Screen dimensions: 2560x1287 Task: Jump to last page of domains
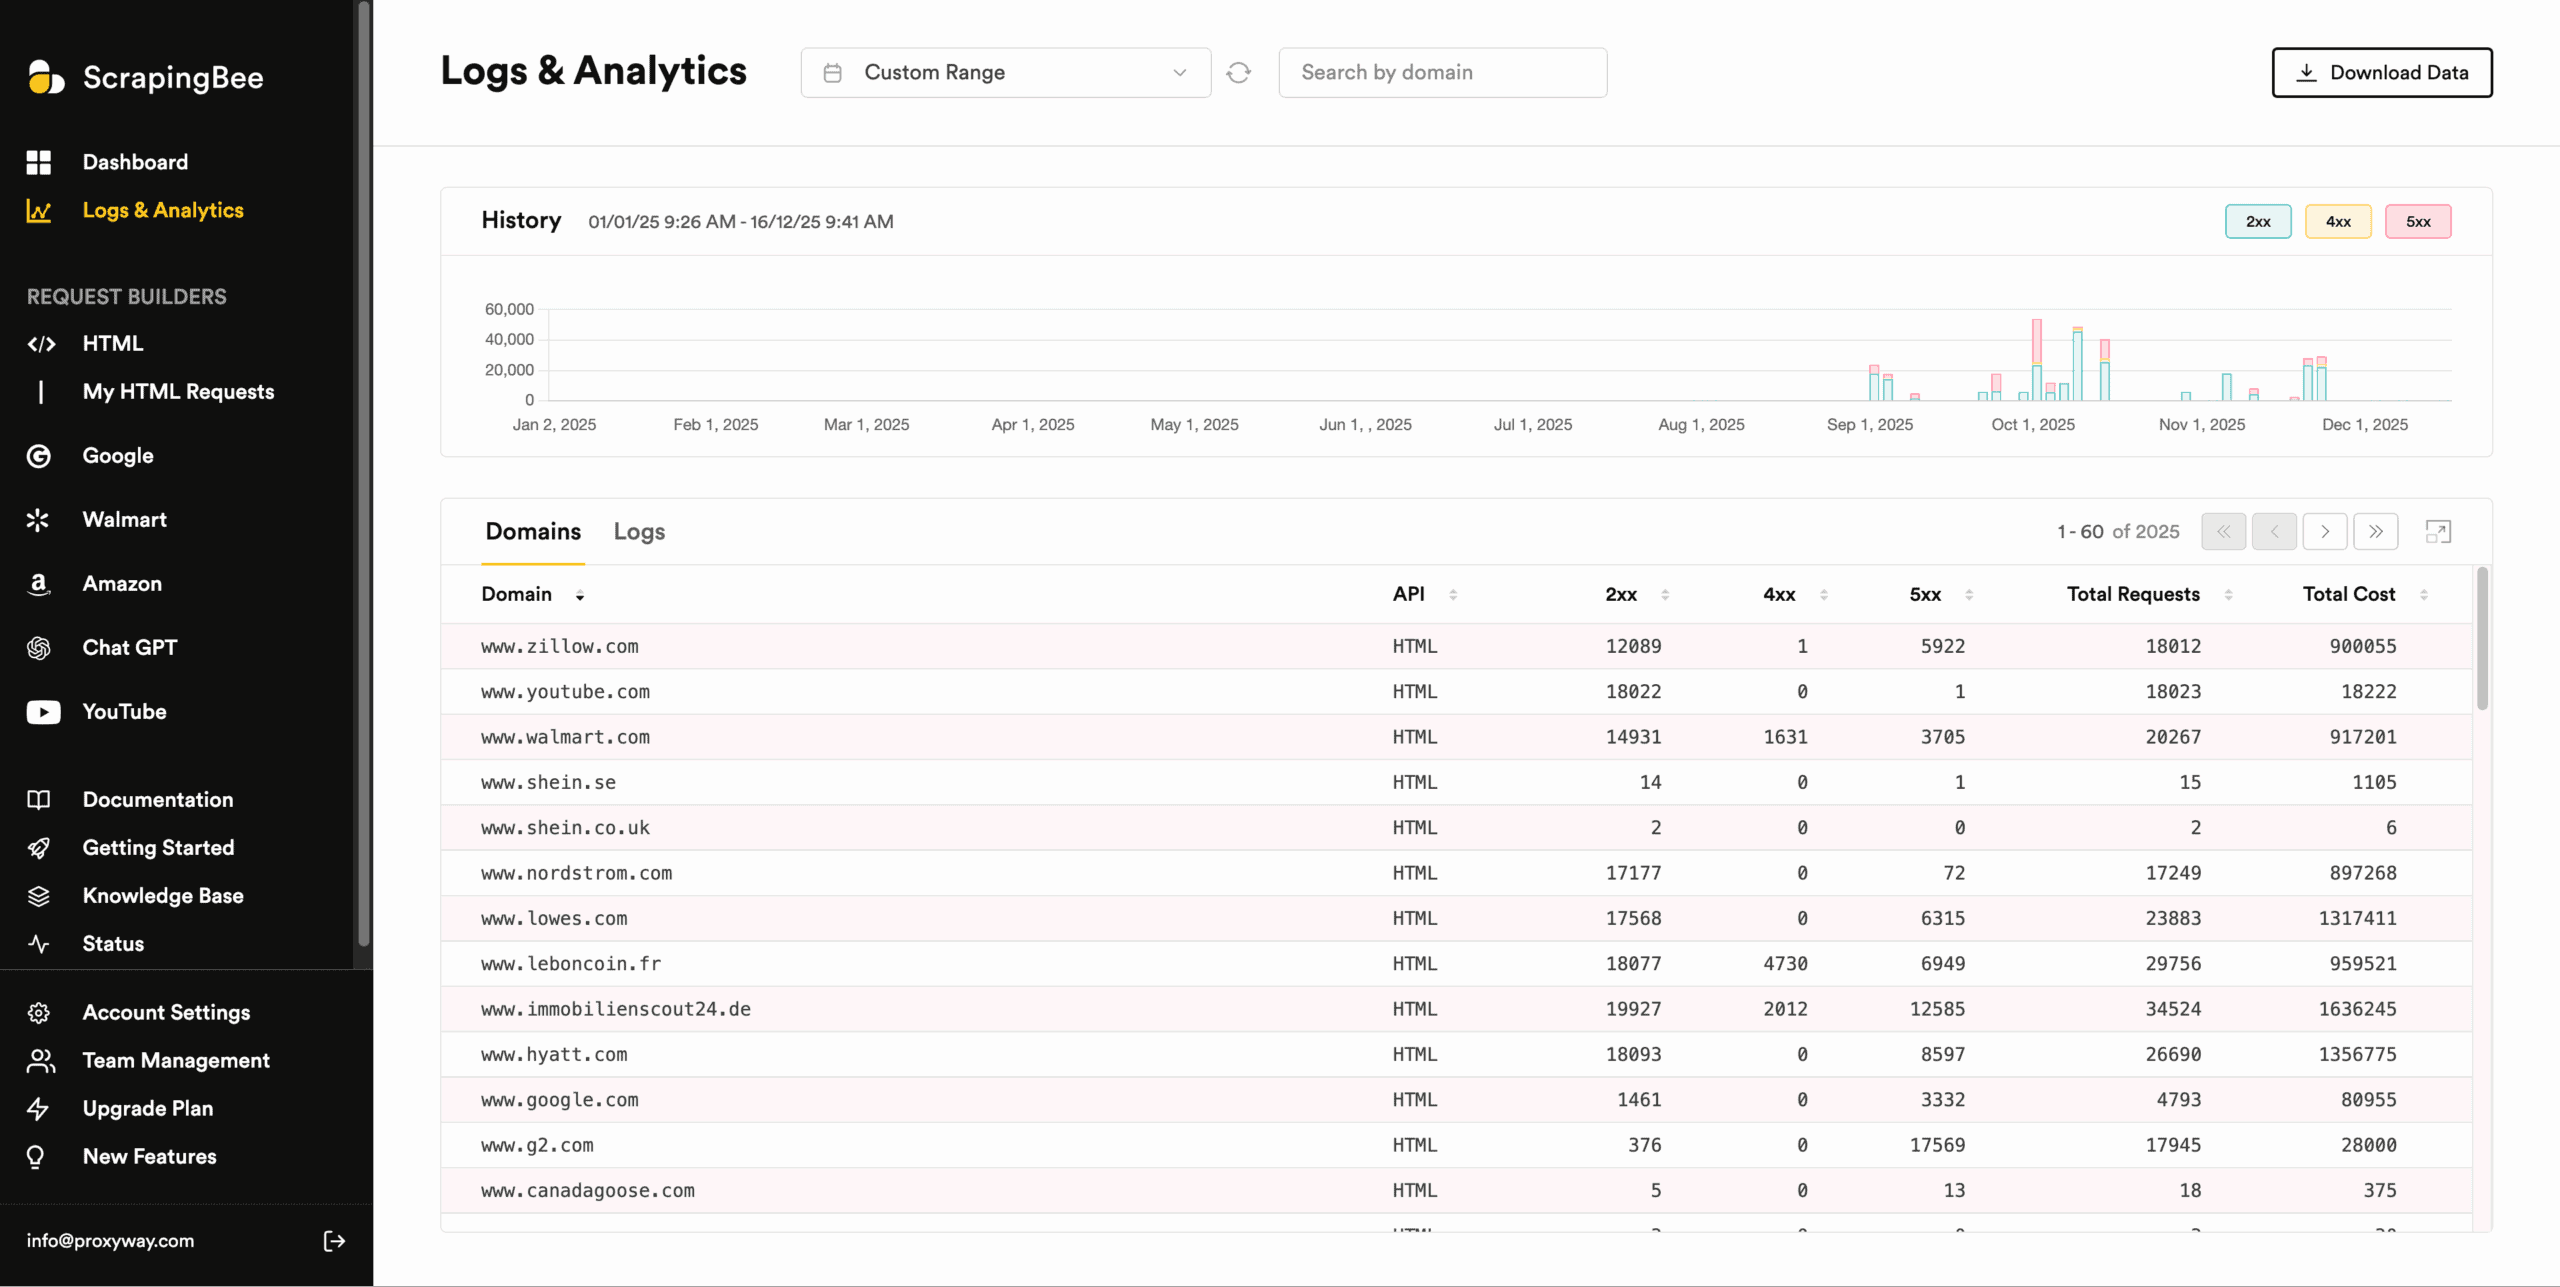(2375, 532)
